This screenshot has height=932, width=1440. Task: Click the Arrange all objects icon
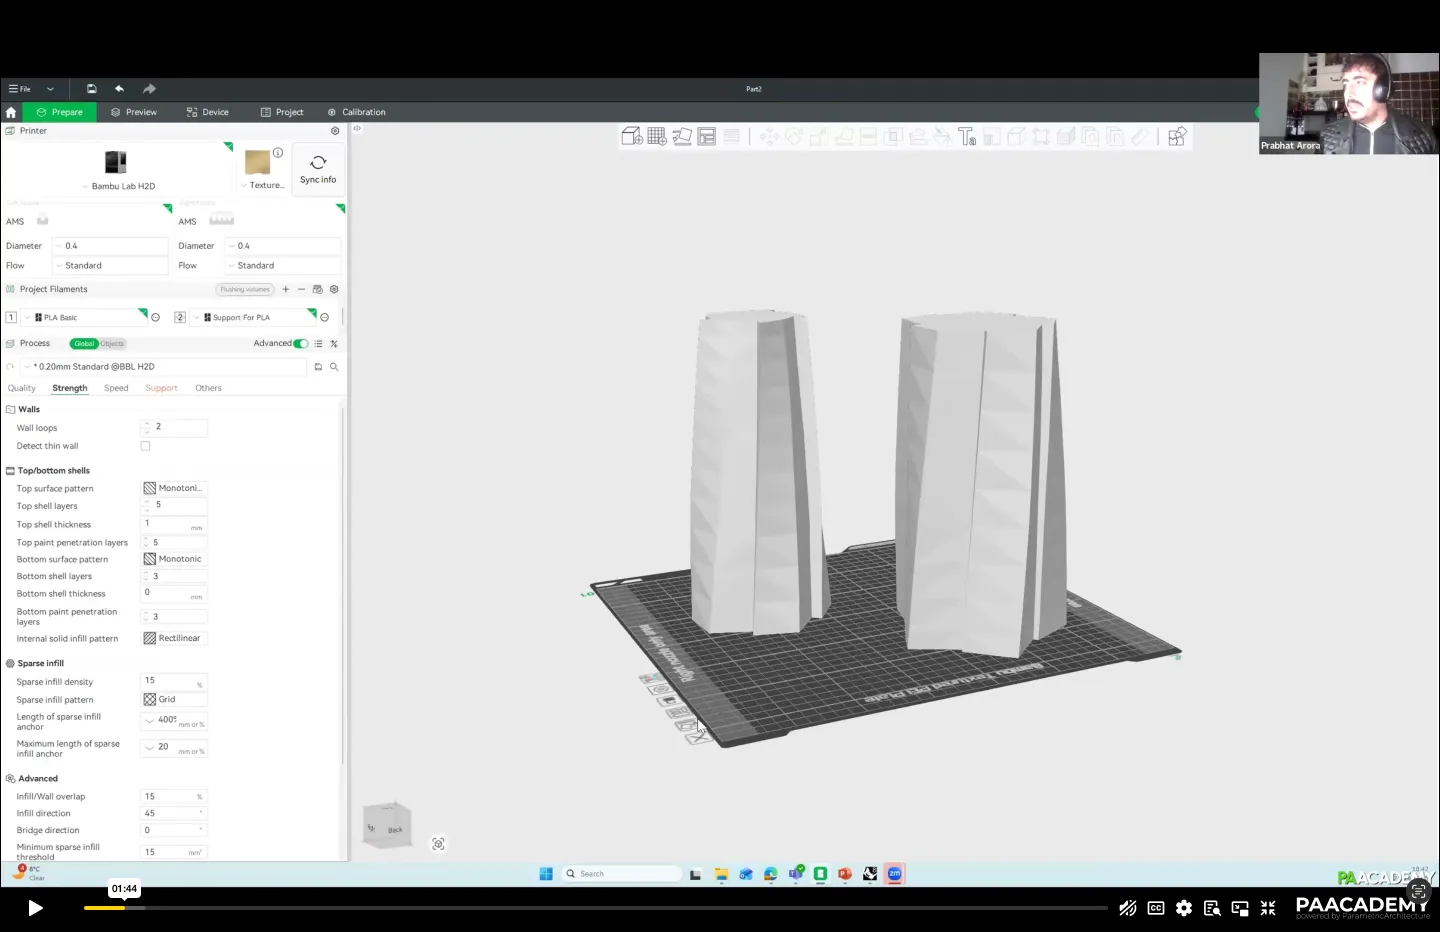707,137
